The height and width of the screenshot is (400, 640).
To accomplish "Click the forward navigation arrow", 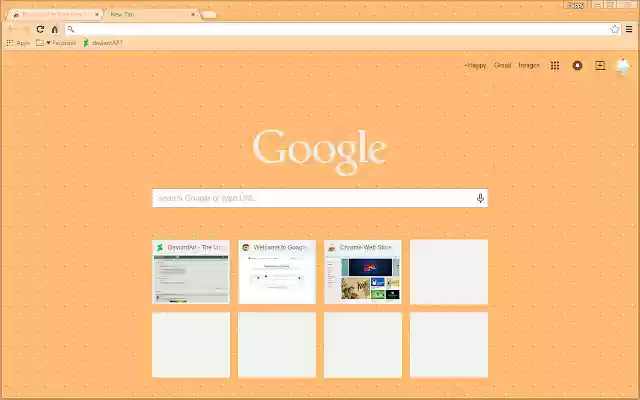I will point(27,29).
